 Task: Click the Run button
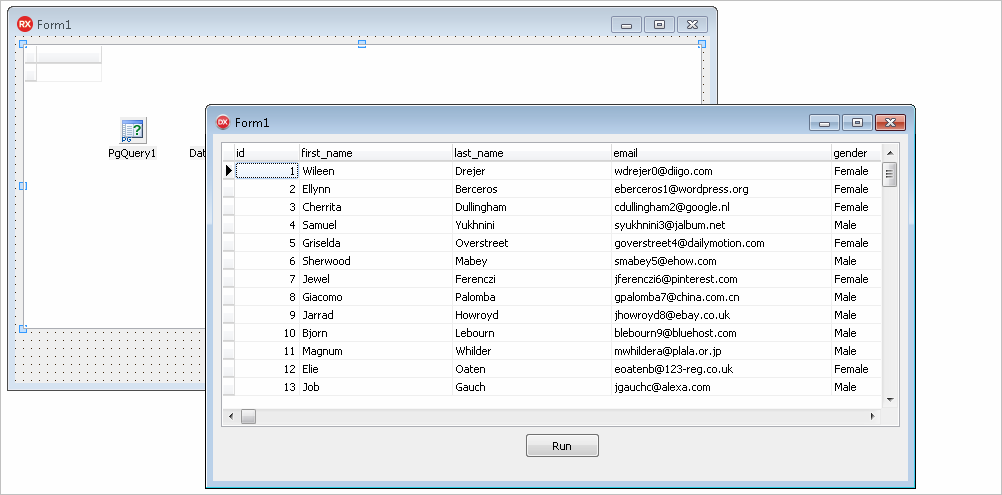click(x=562, y=446)
